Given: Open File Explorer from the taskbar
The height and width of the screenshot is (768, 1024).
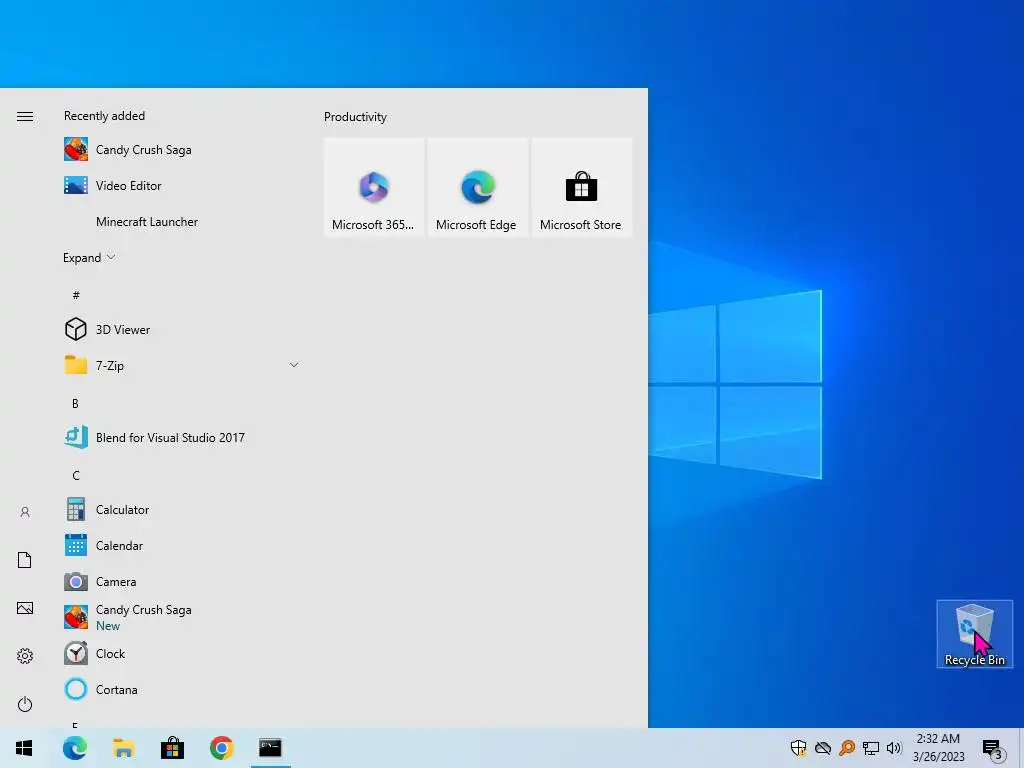Looking at the screenshot, I should click(x=123, y=748).
